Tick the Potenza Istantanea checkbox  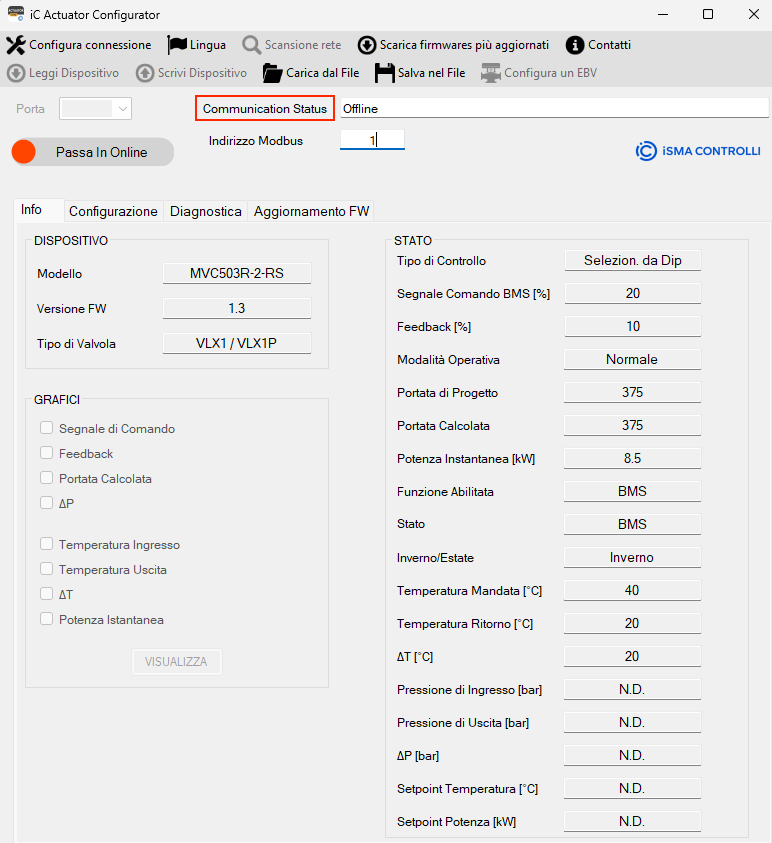click(46, 619)
